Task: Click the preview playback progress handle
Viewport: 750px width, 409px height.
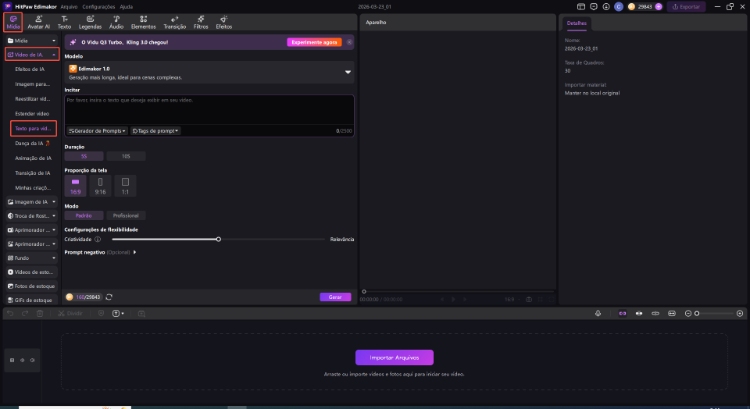Action: coord(364,291)
